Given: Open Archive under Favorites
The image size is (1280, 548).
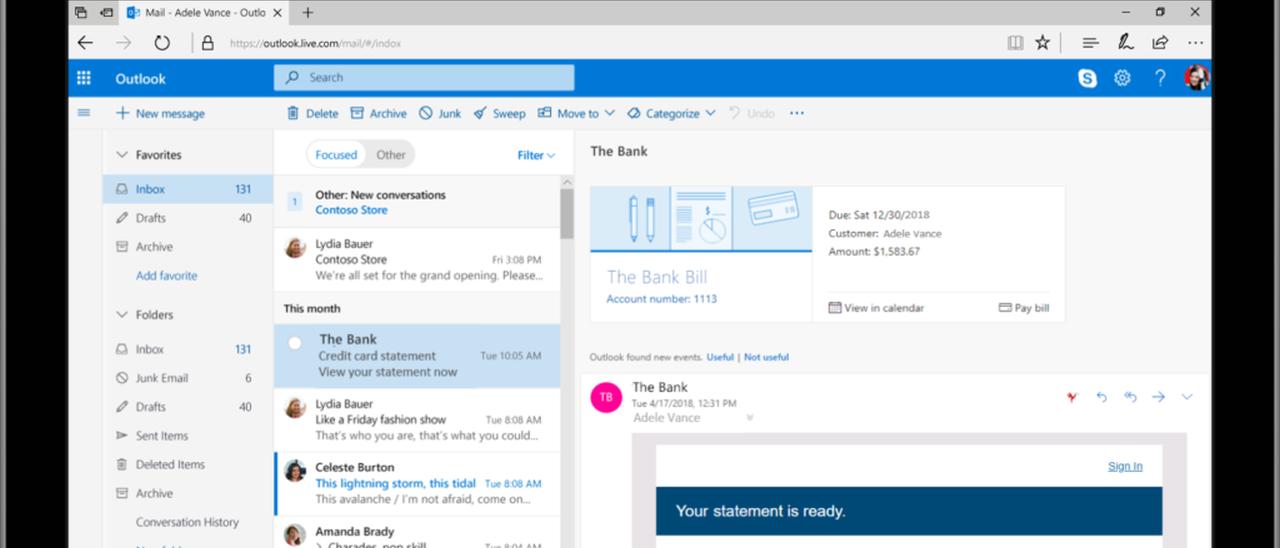Looking at the screenshot, I should 187,247.
